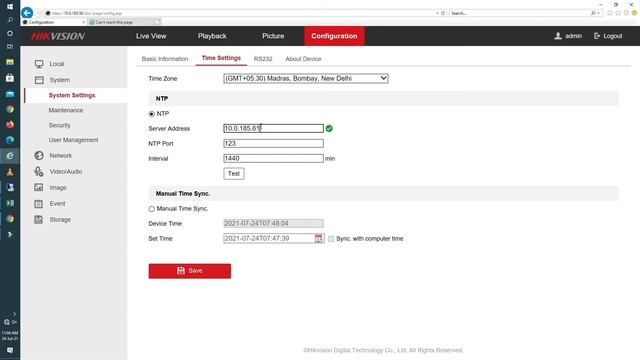Click the Storage disk icon
The image size is (640, 360).
tap(39, 219)
